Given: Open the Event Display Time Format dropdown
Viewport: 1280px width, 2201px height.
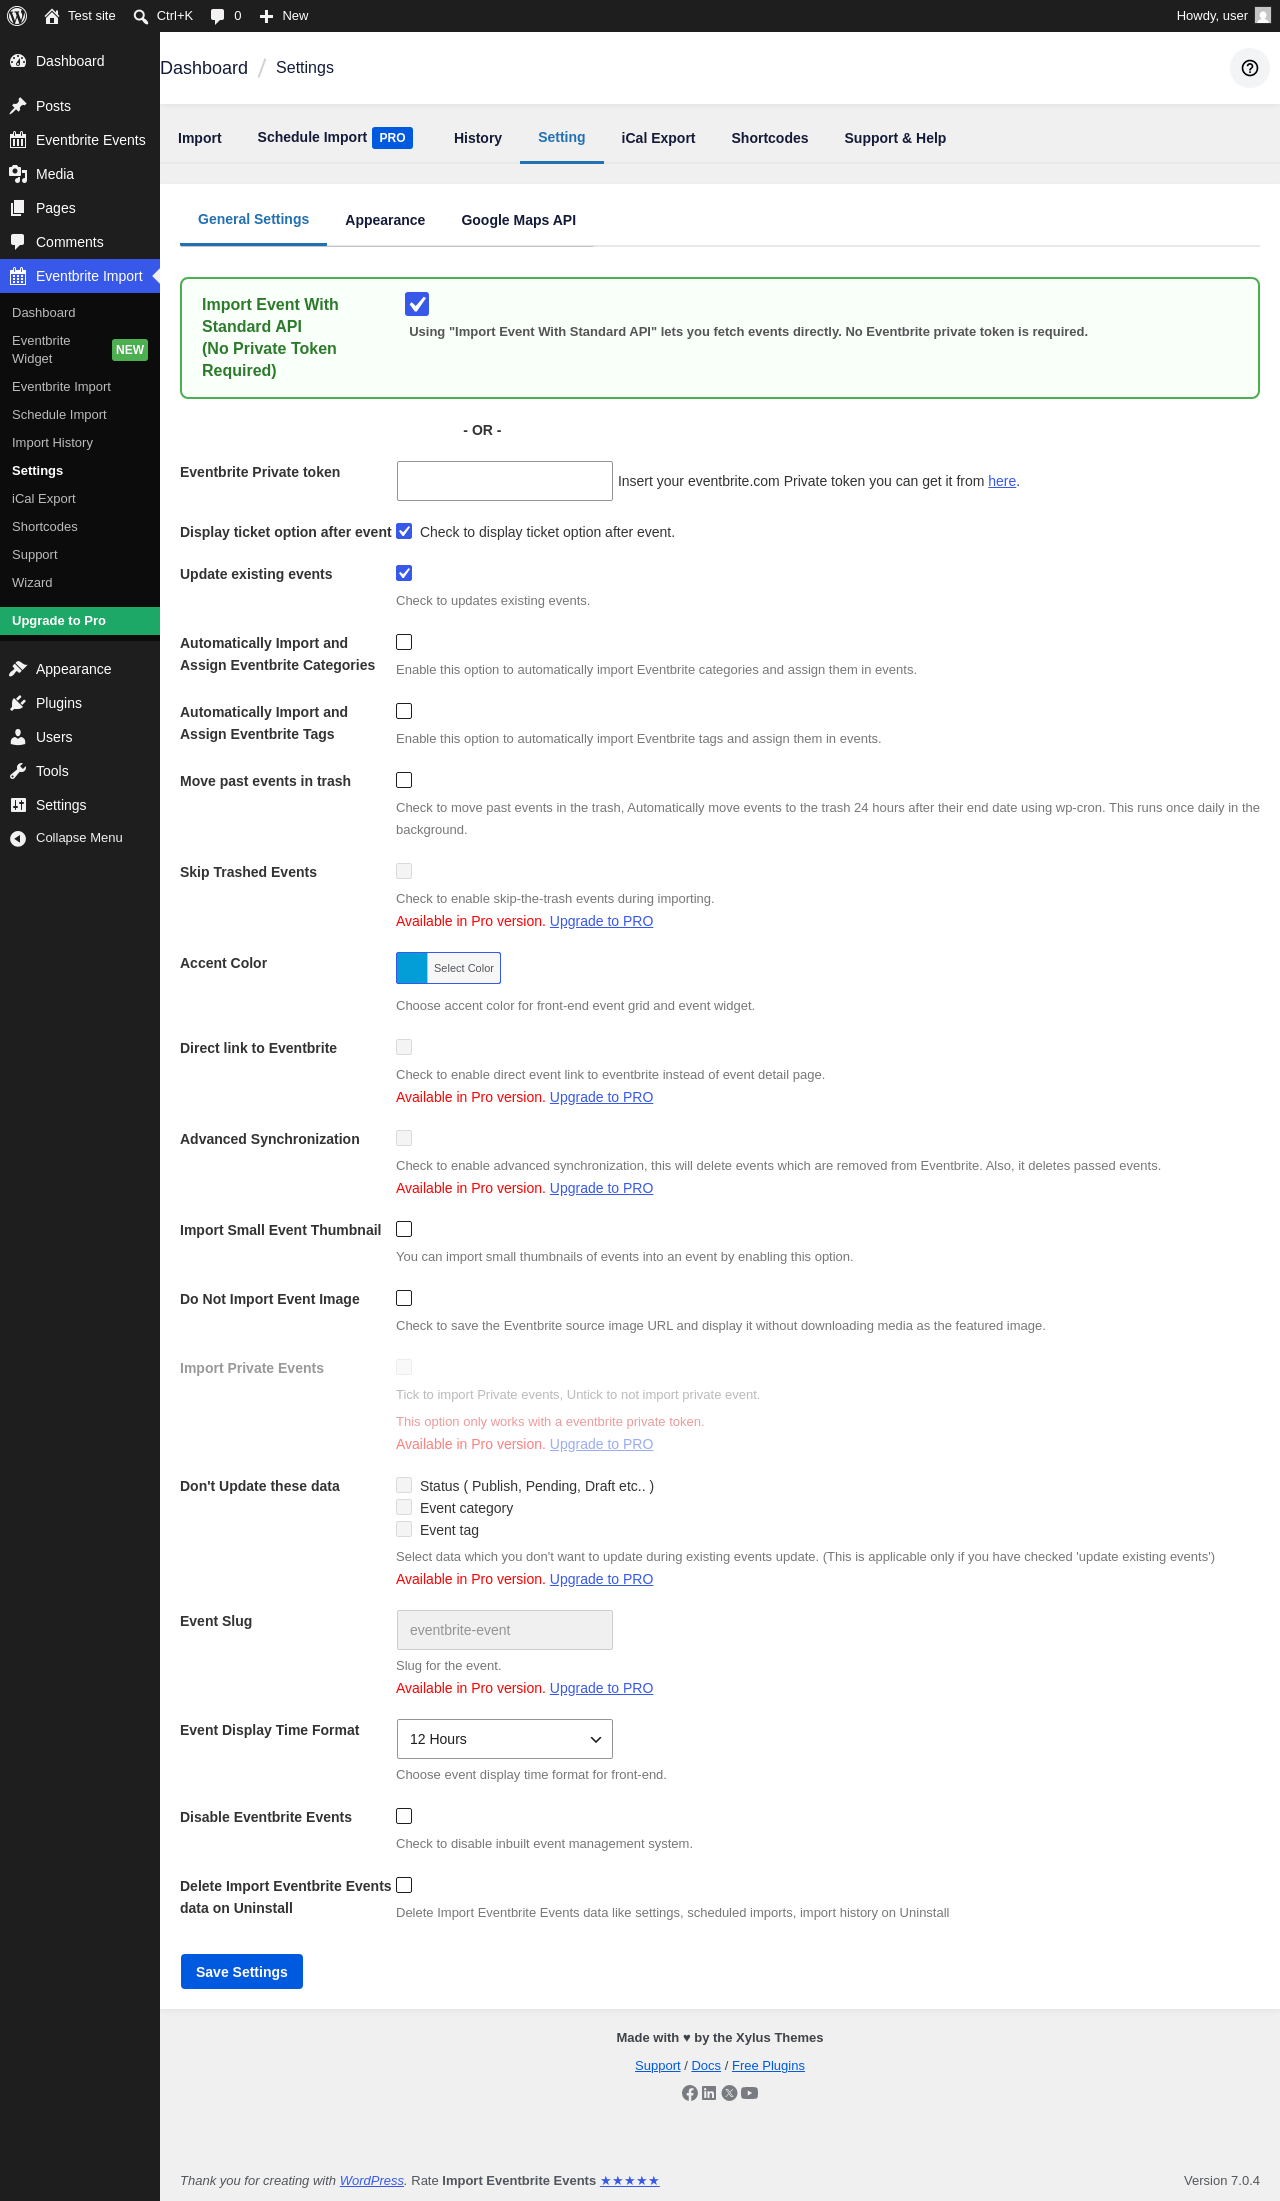Looking at the screenshot, I should (x=505, y=1739).
